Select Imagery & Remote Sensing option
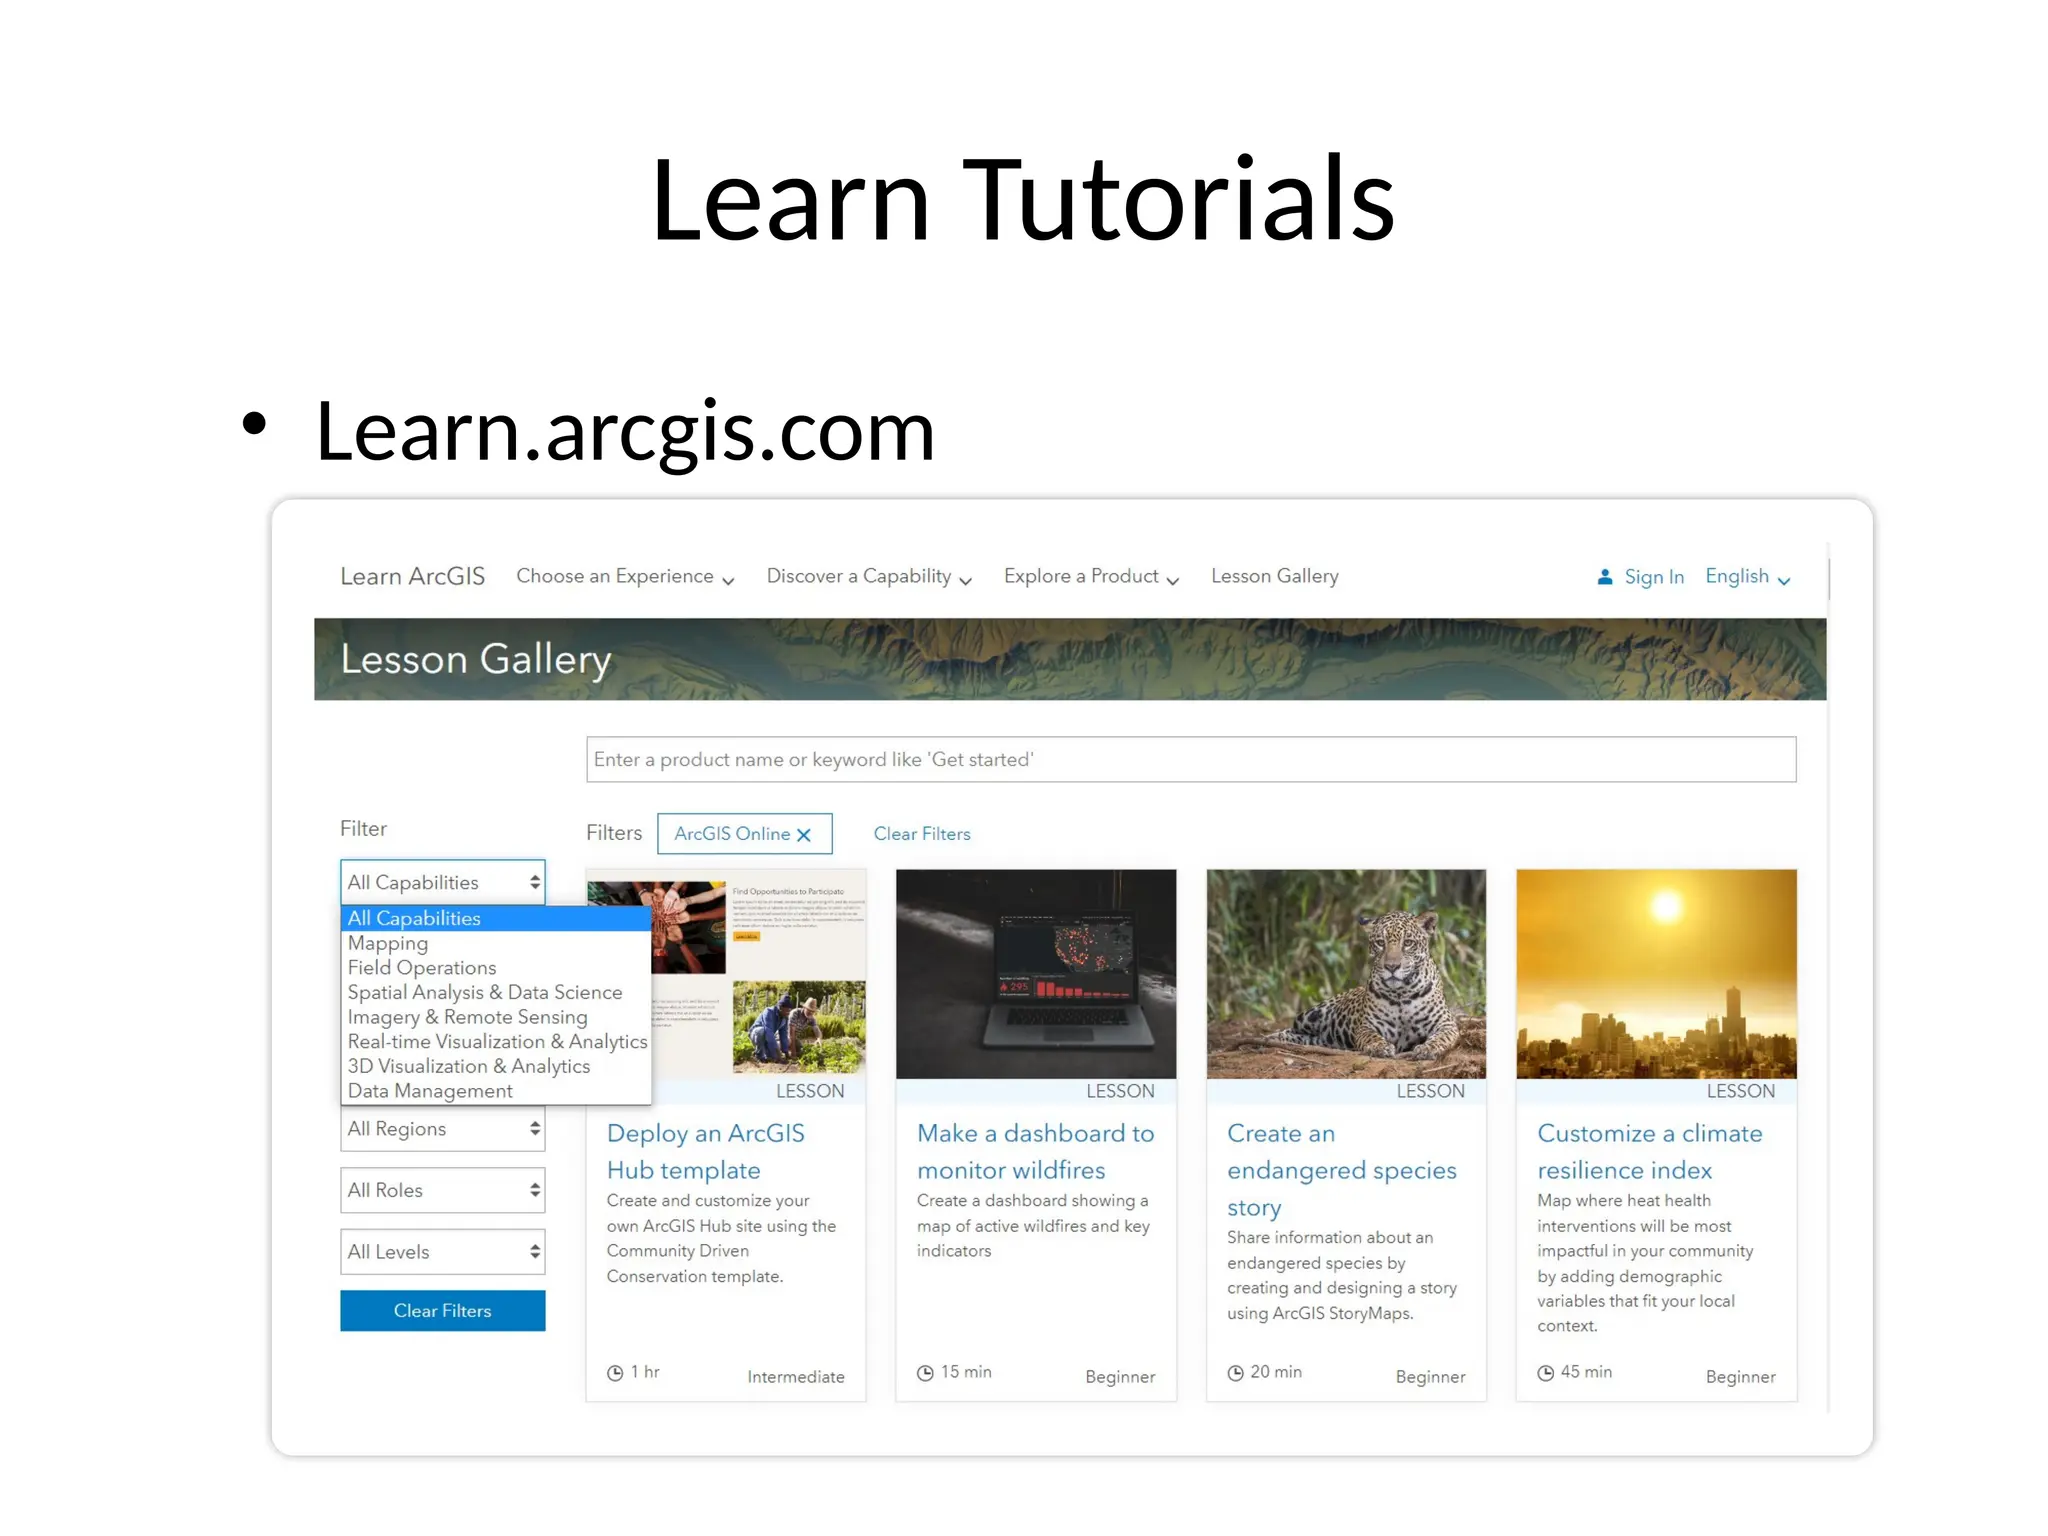Image resolution: width=2048 pixels, height=1536 pixels. [x=496, y=1017]
